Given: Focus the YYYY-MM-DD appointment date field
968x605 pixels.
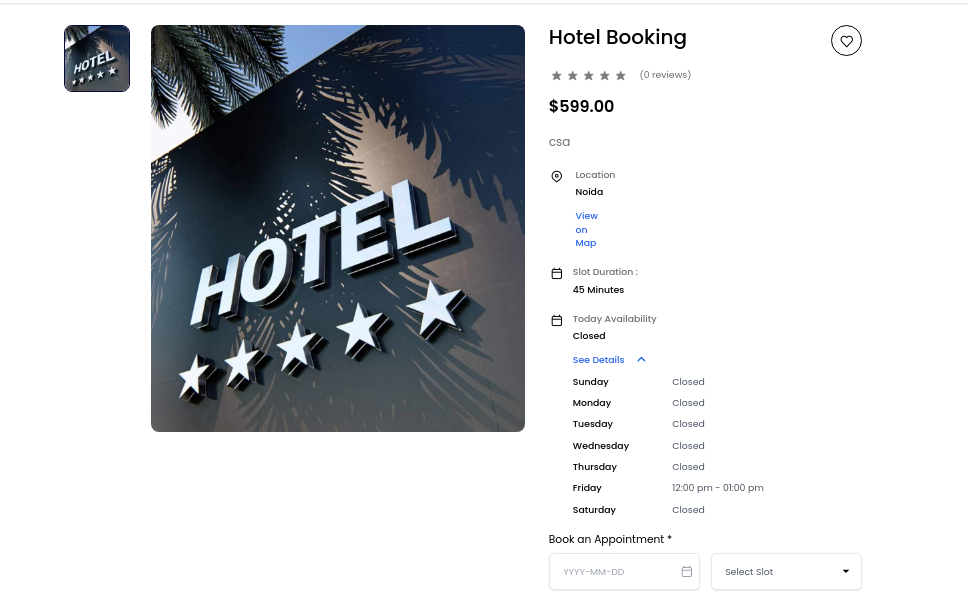Looking at the screenshot, I should [x=615, y=572].
